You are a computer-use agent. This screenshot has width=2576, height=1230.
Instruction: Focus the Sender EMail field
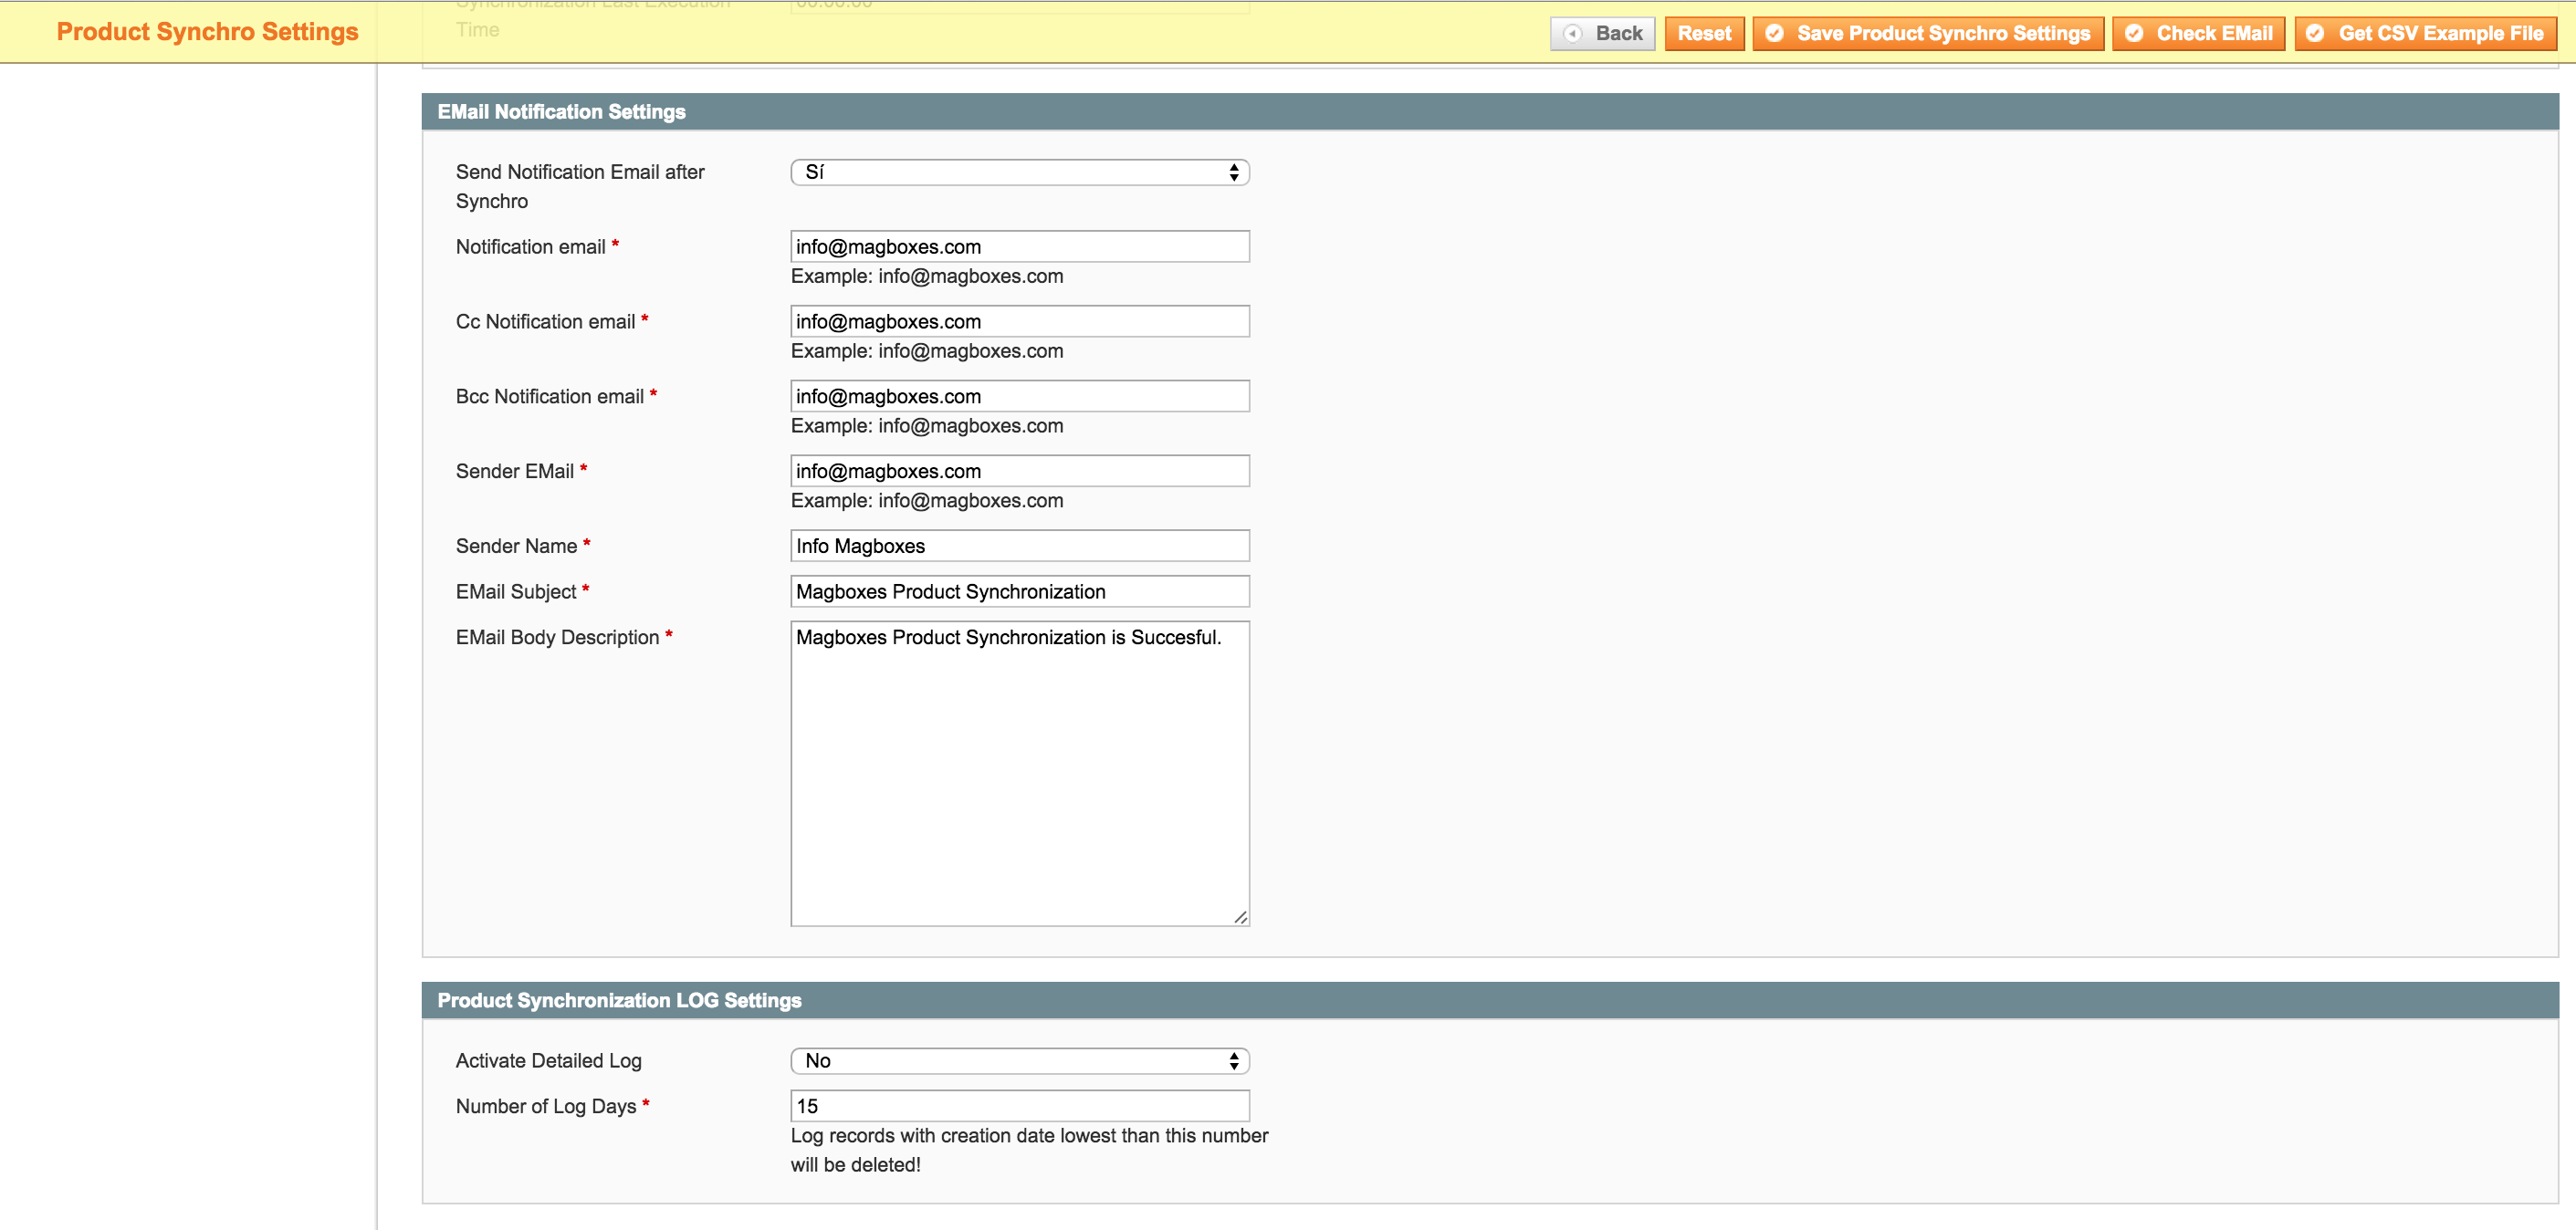tap(1020, 471)
